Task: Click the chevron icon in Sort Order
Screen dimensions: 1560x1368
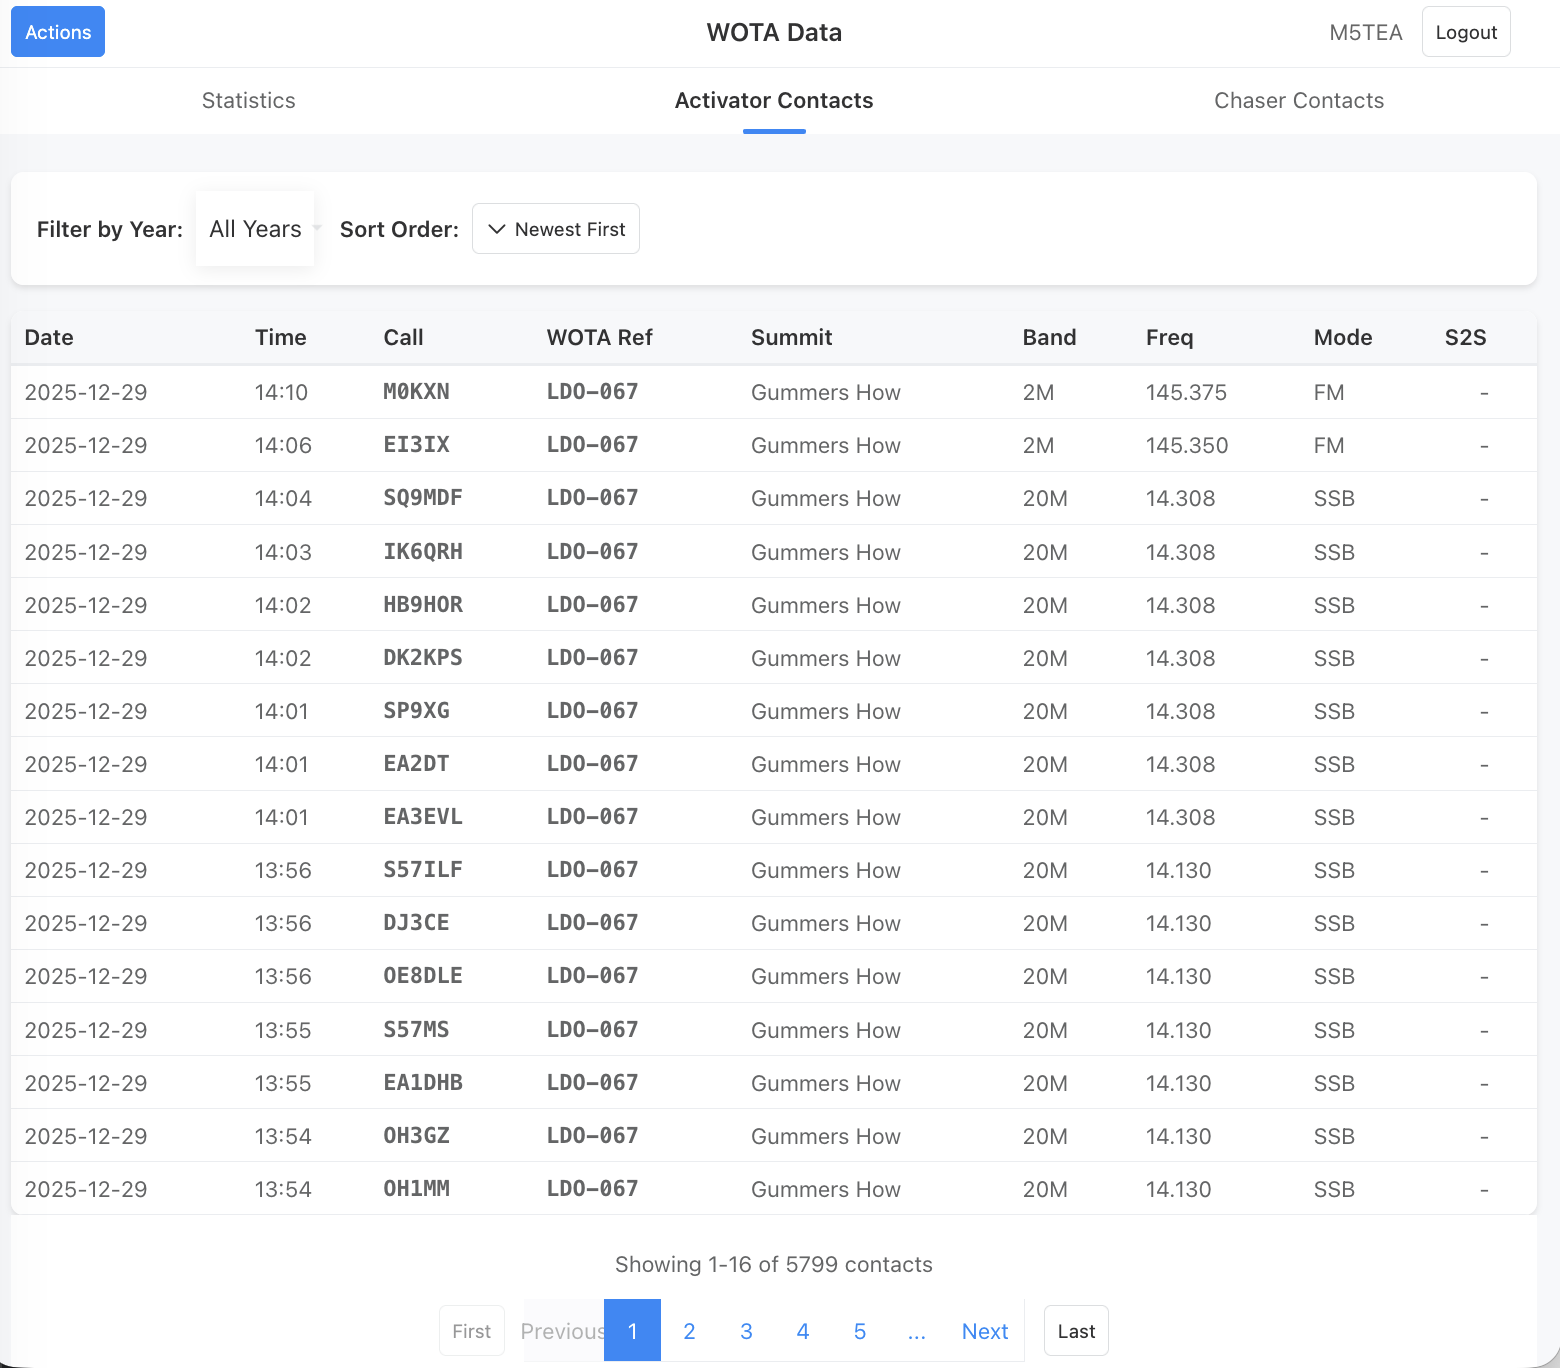Action: [x=496, y=229]
